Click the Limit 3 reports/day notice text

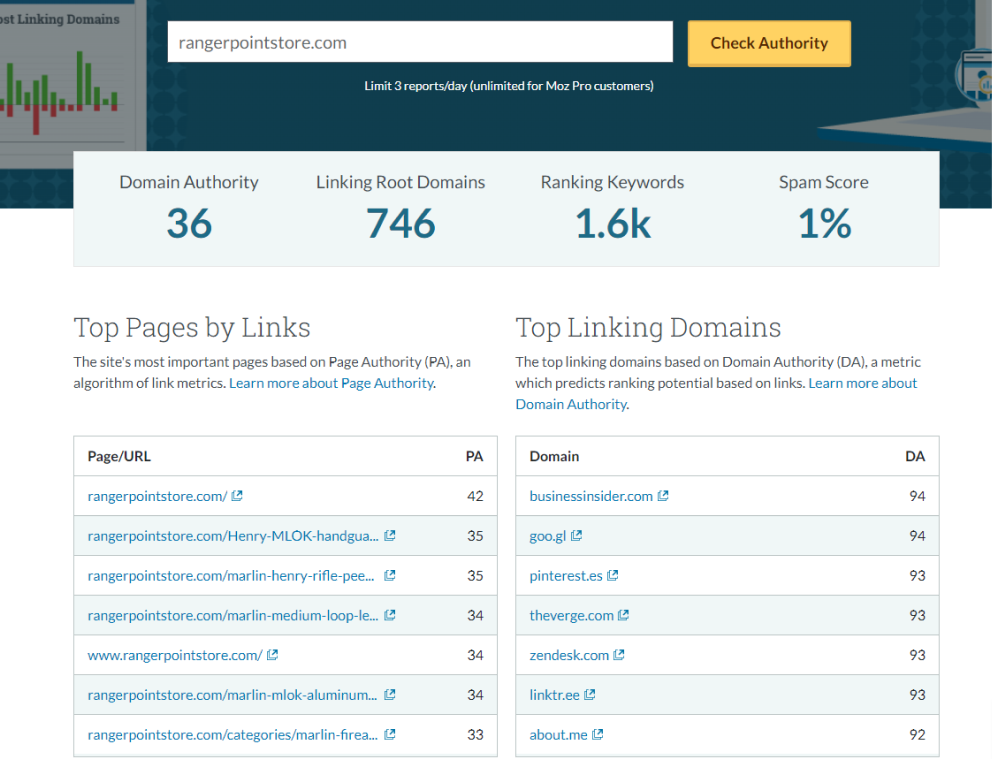pos(509,85)
